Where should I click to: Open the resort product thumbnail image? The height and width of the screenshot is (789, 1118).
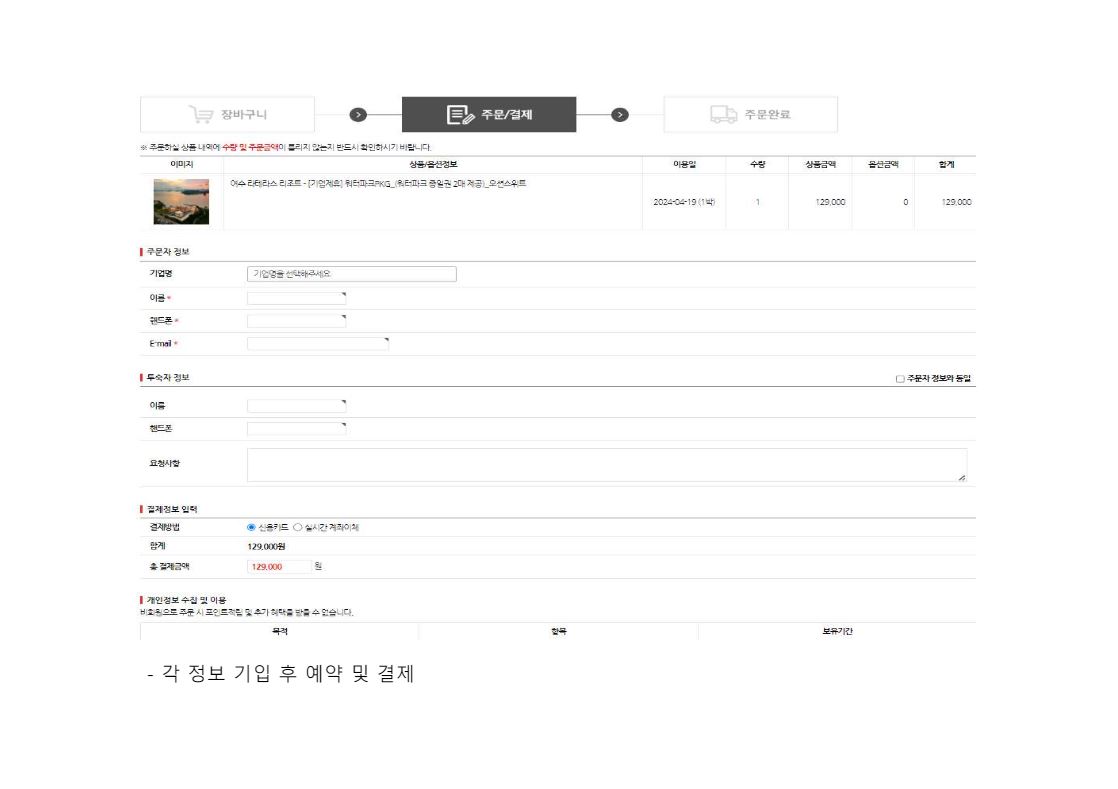181,202
